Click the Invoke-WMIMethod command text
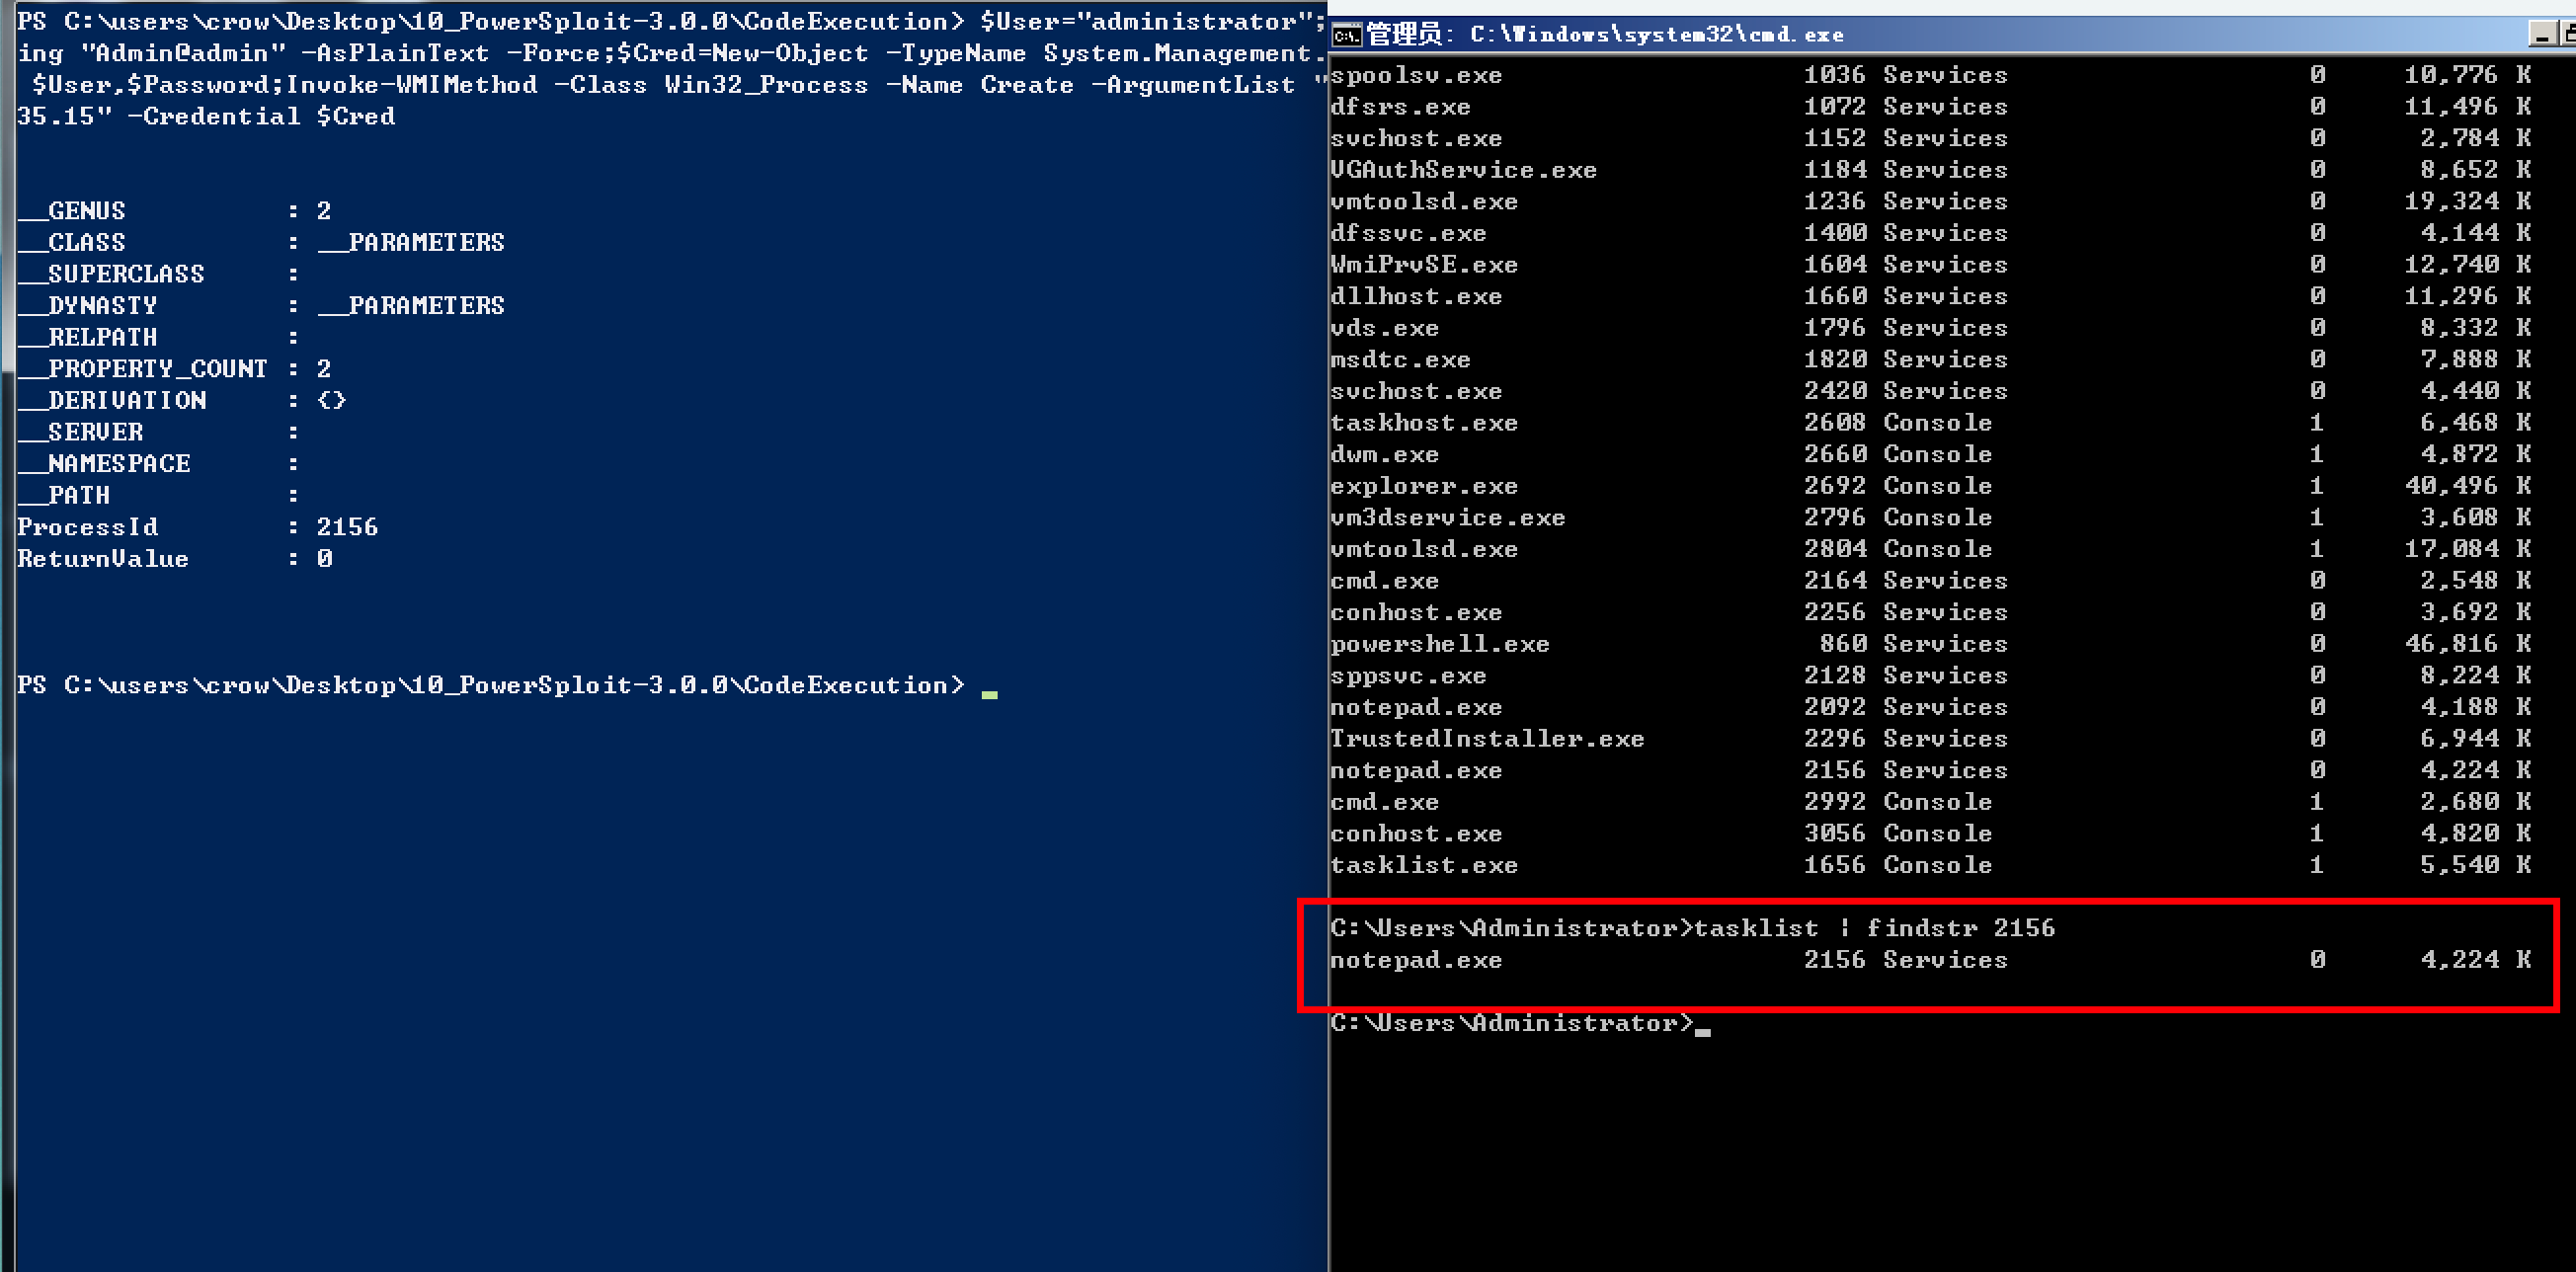The width and height of the screenshot is (2576, 1272). (x=412, y=85)
